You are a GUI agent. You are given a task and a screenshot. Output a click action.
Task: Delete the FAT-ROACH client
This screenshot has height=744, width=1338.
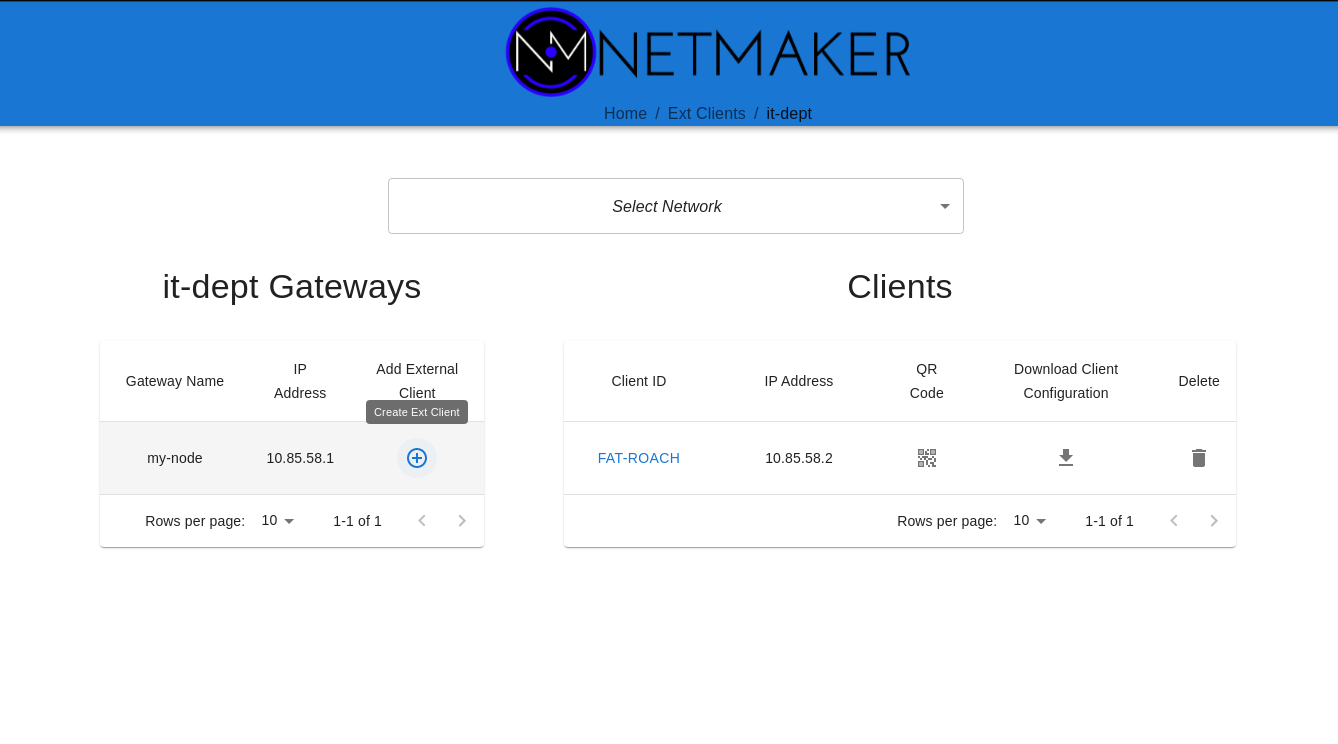point(1199,458)
